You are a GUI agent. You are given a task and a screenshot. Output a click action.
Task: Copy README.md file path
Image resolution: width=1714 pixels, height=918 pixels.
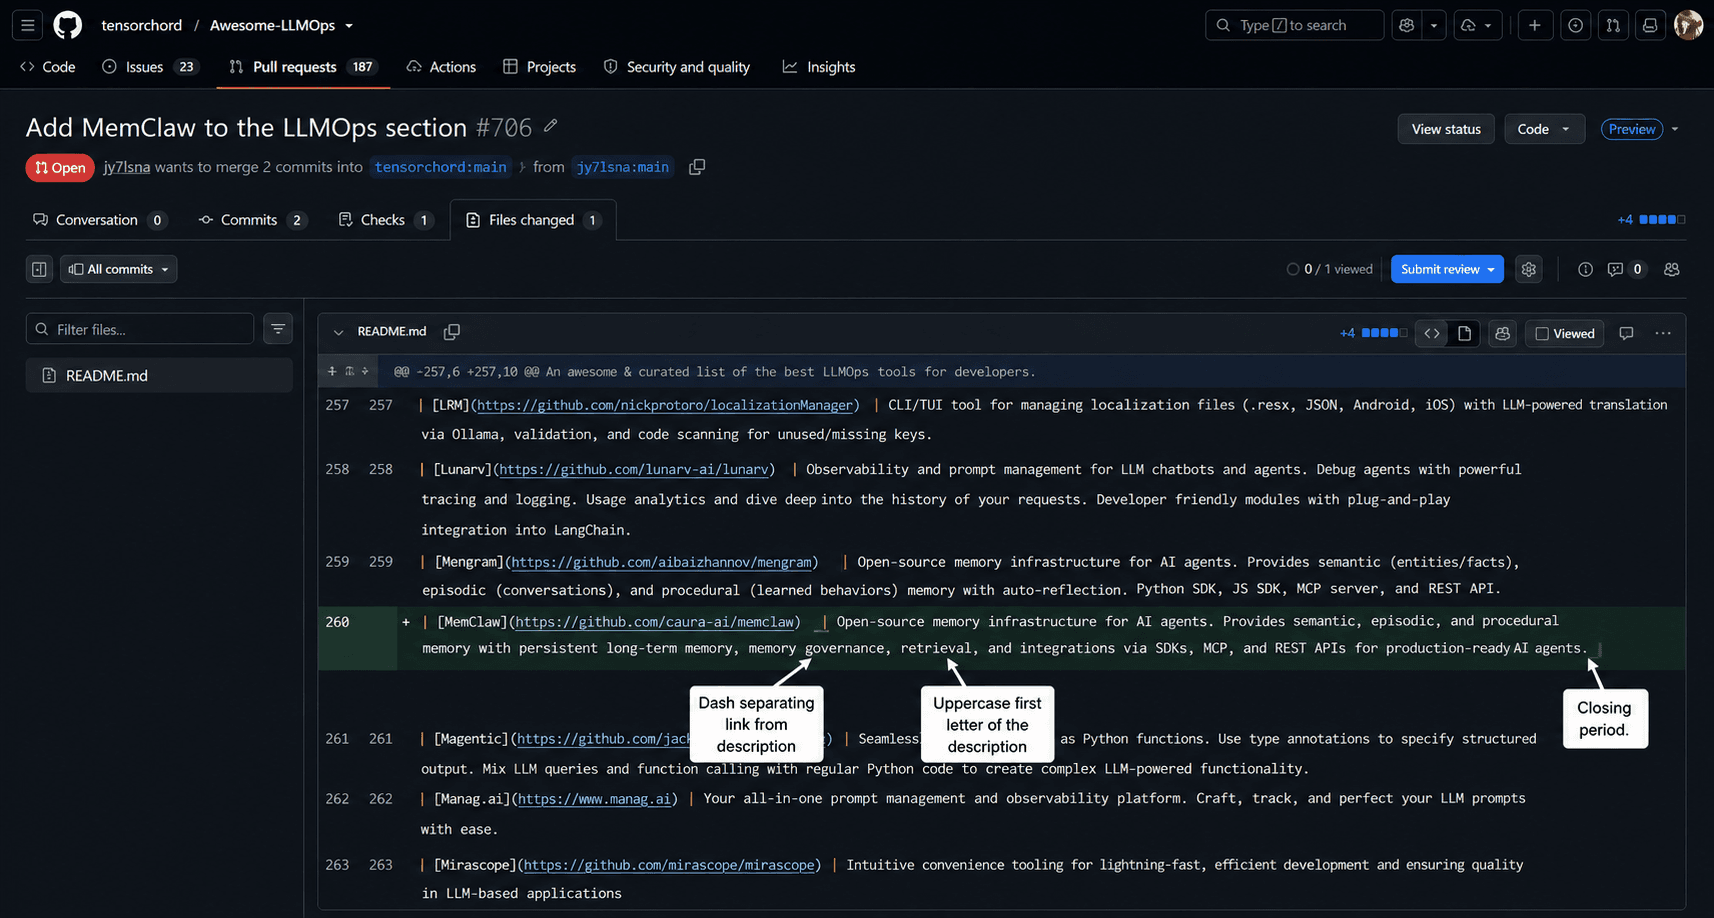452,331
